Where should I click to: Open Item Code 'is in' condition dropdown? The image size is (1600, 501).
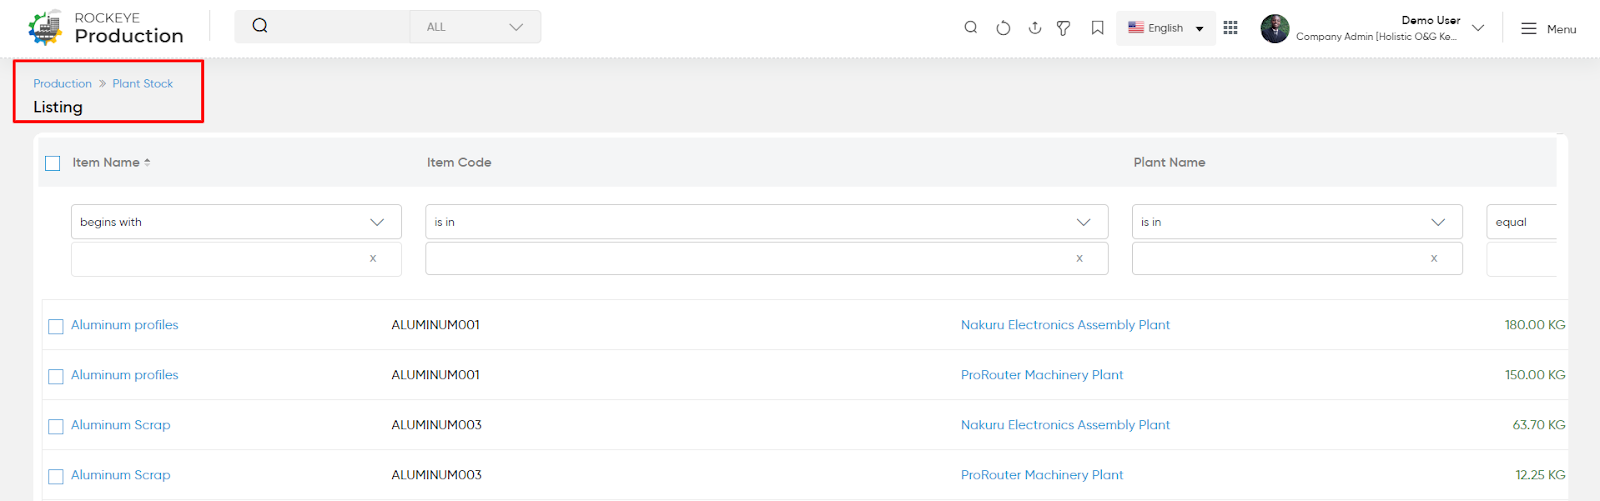[x=767, y=222]
